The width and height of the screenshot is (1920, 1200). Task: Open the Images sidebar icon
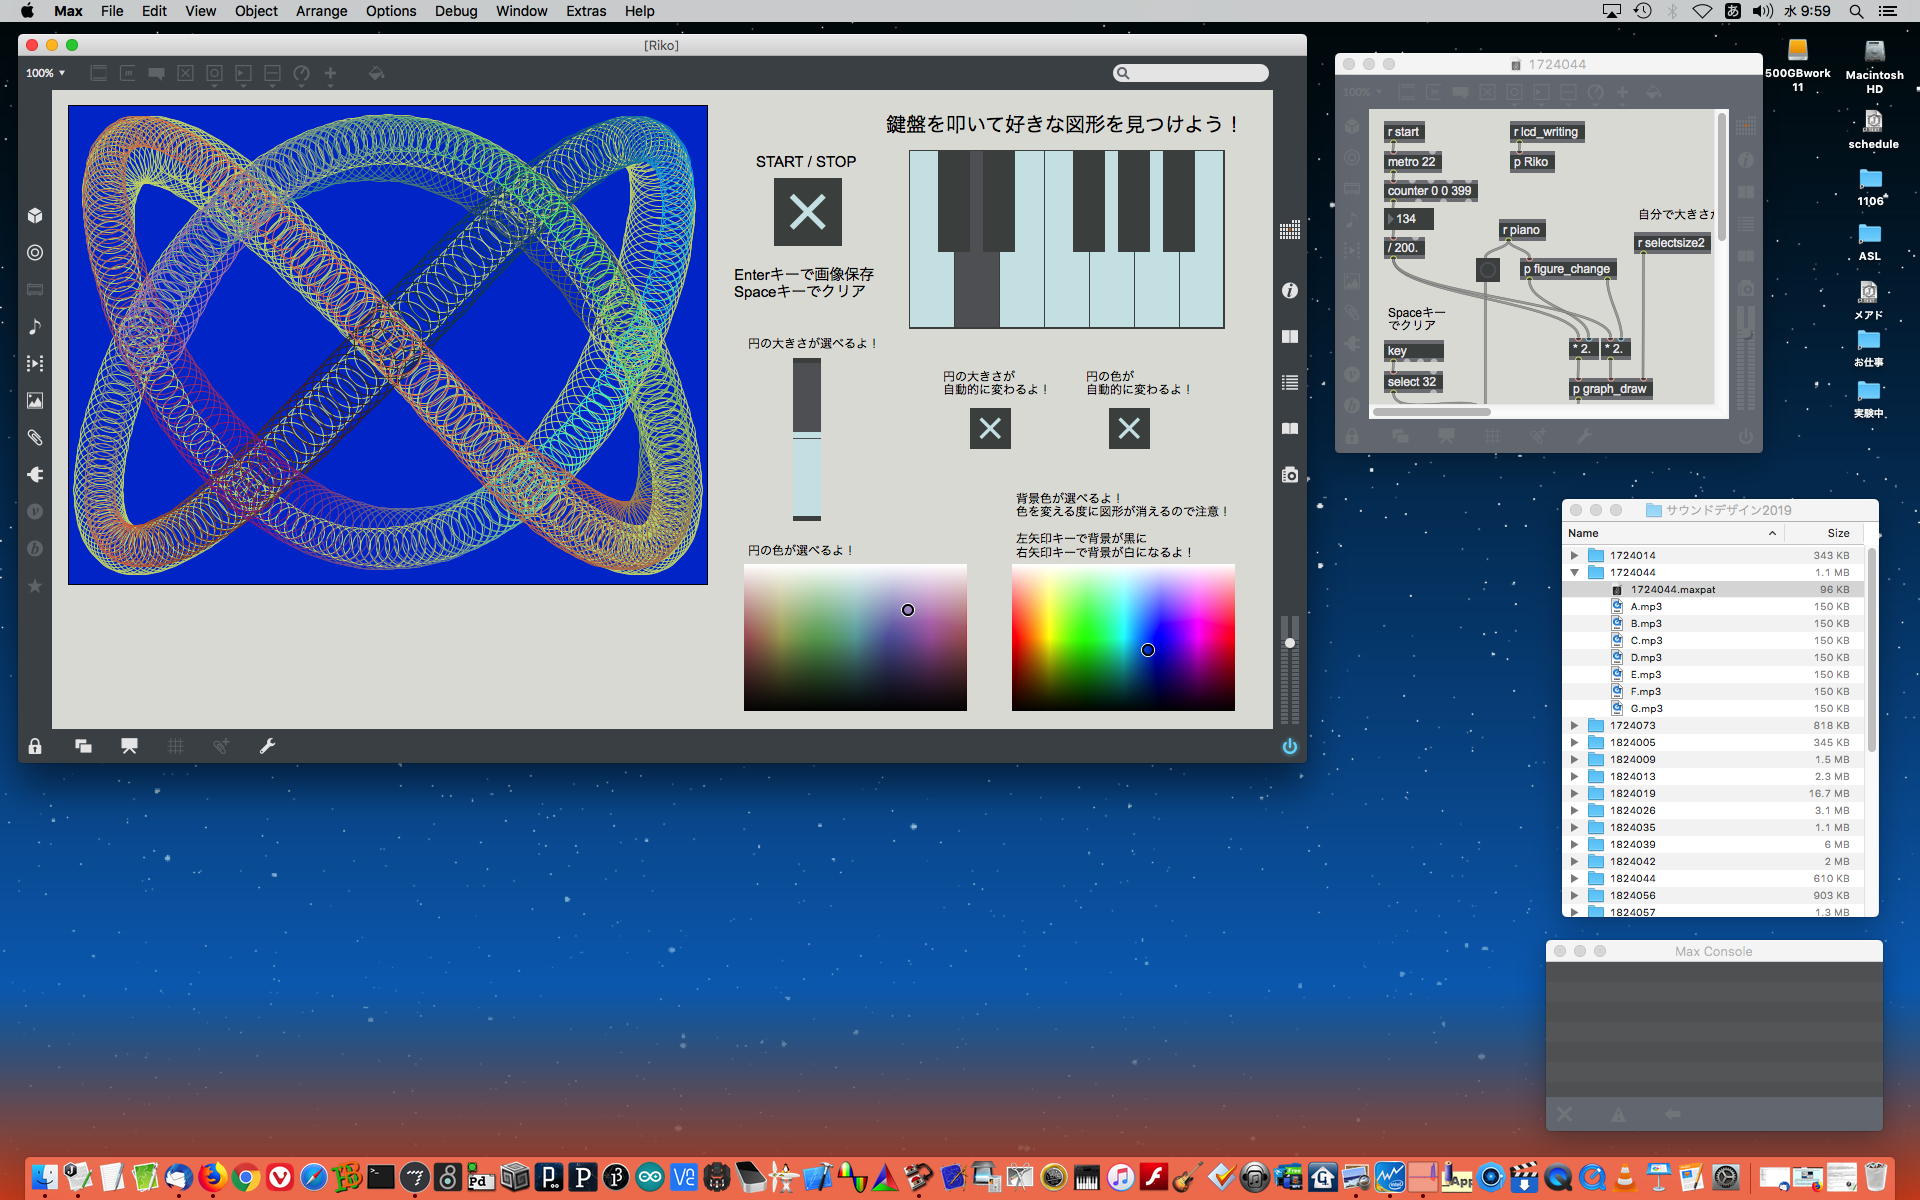(x=35, y=401)
